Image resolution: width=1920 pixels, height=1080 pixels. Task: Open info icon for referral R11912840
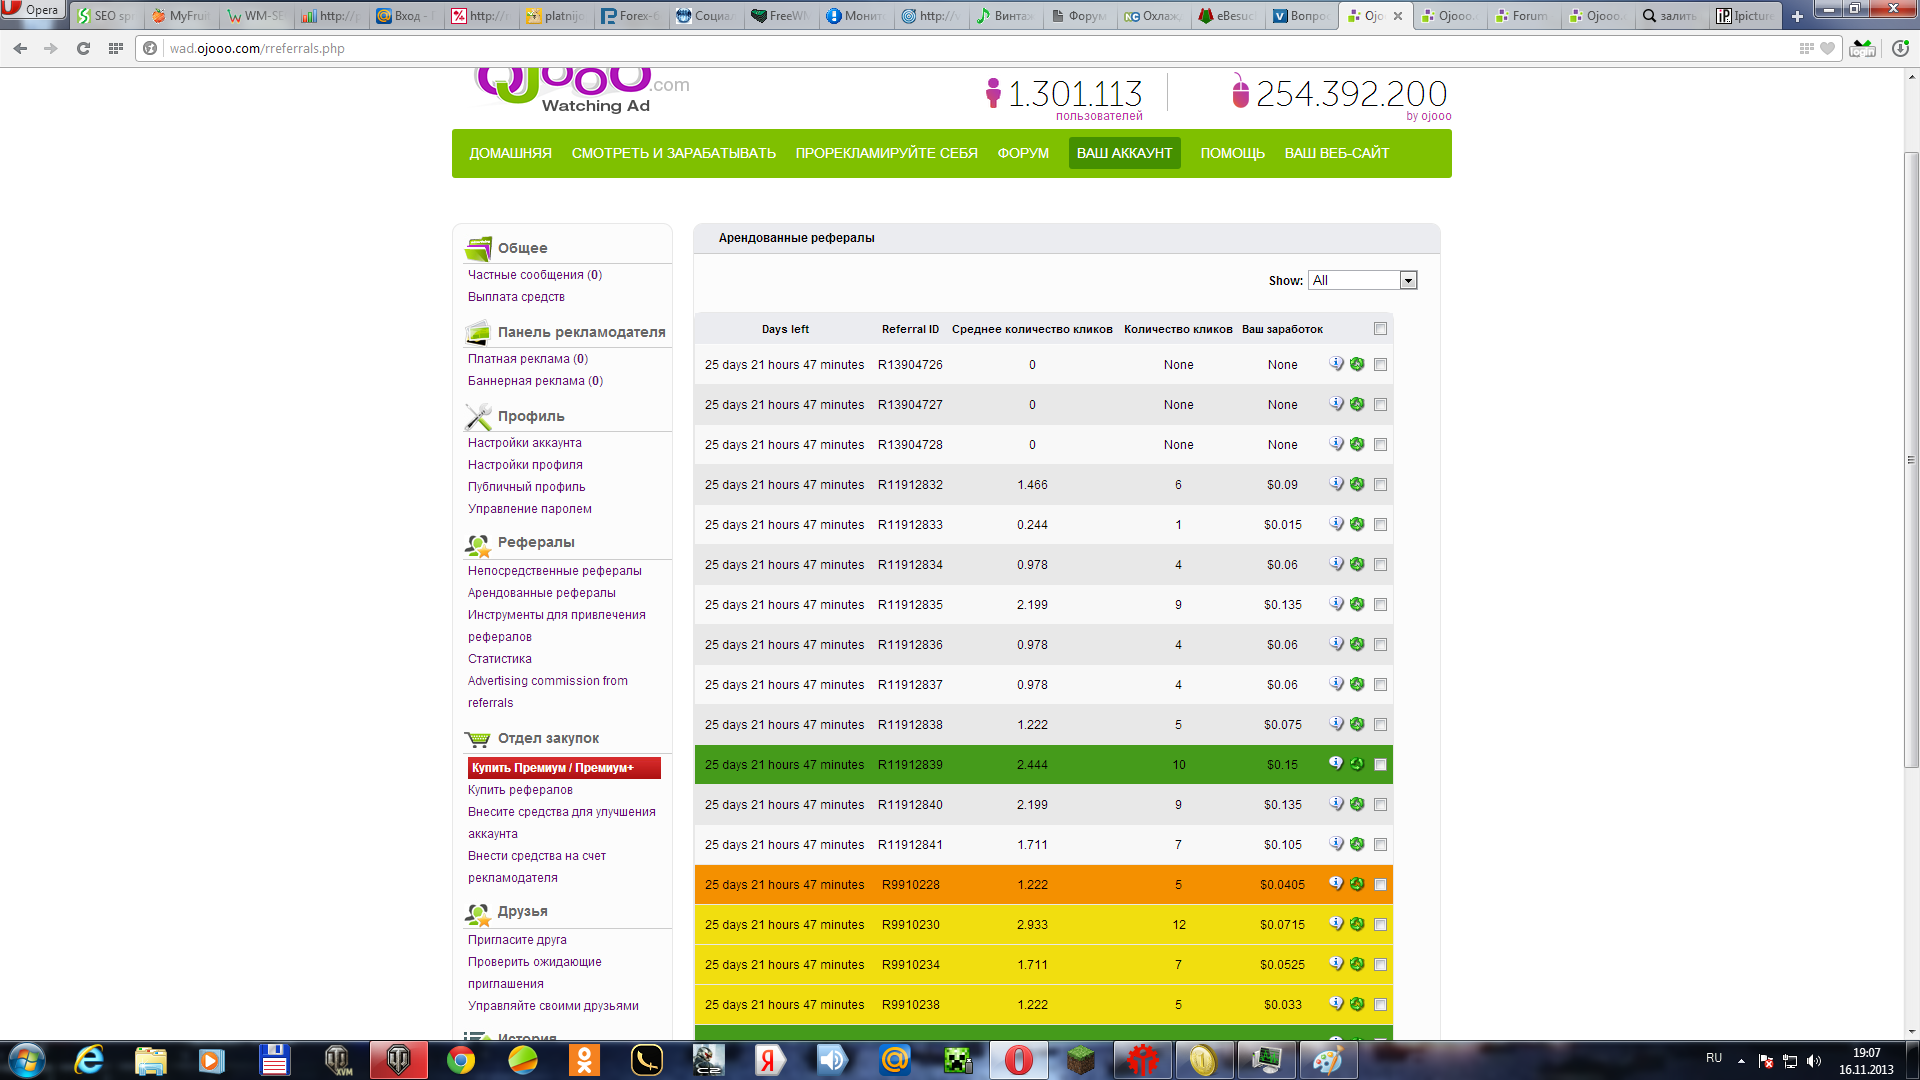point(1336,804)
